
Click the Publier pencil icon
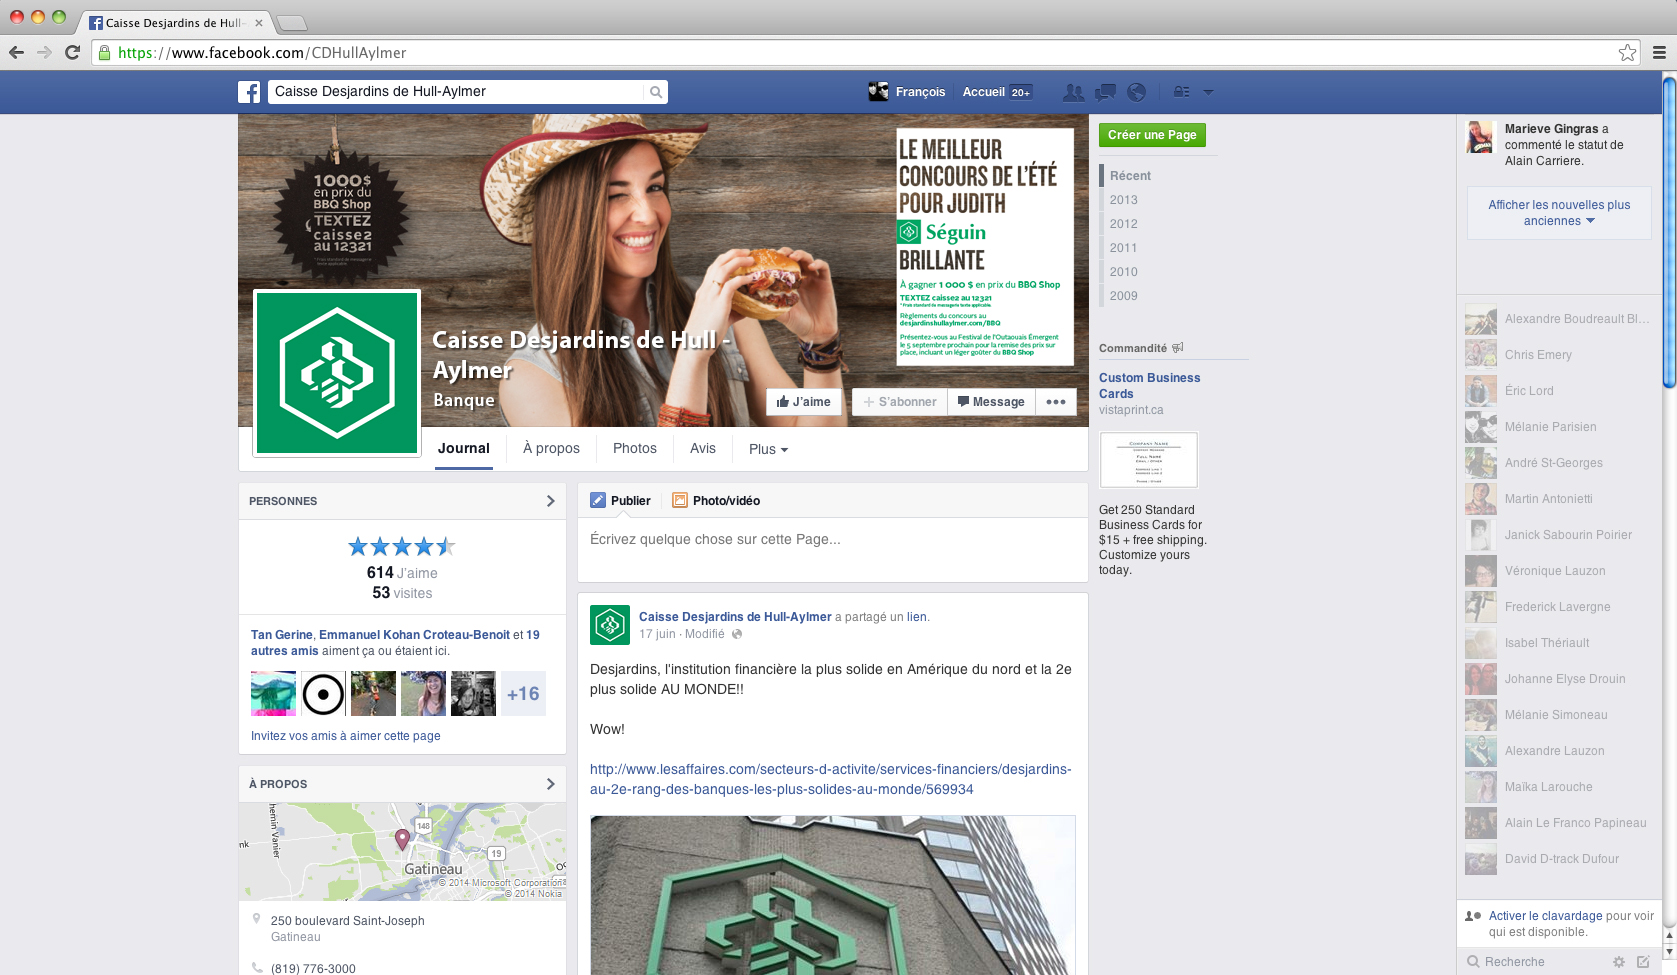(598, 500)
